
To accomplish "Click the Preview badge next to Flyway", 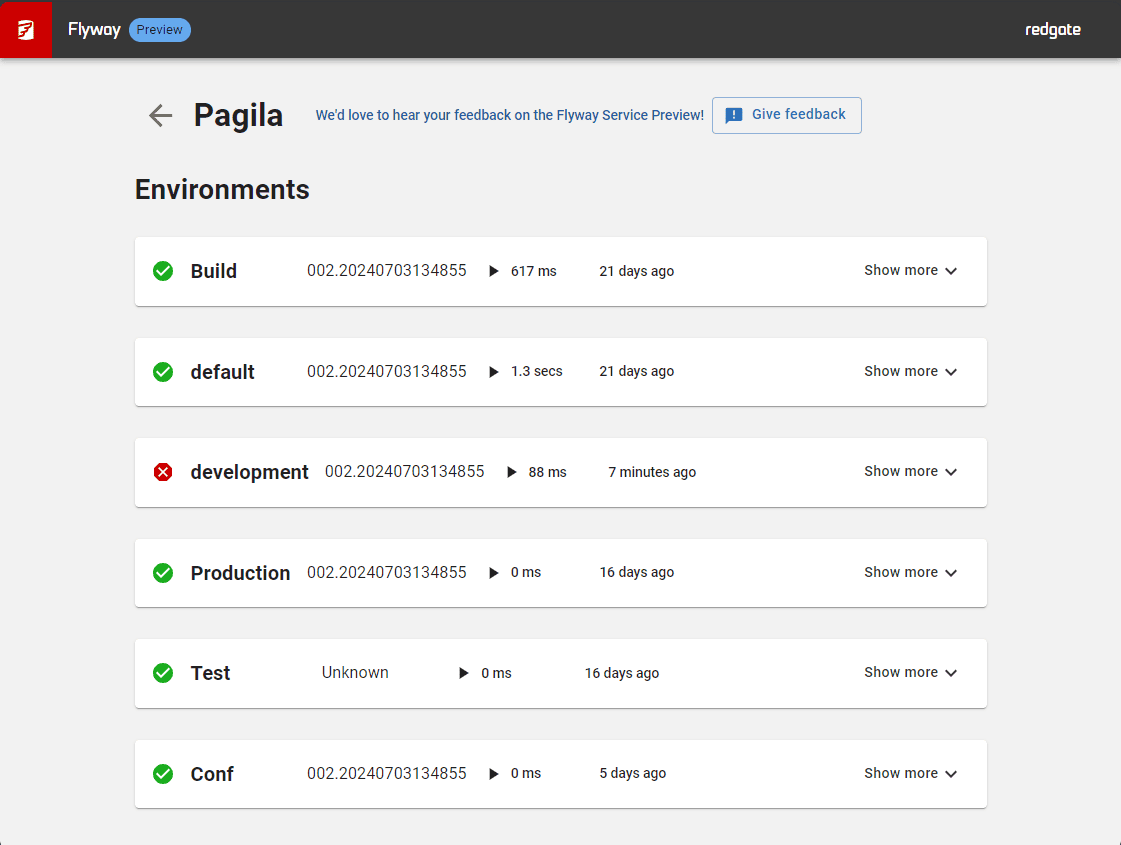I will (x=160, y=30).
